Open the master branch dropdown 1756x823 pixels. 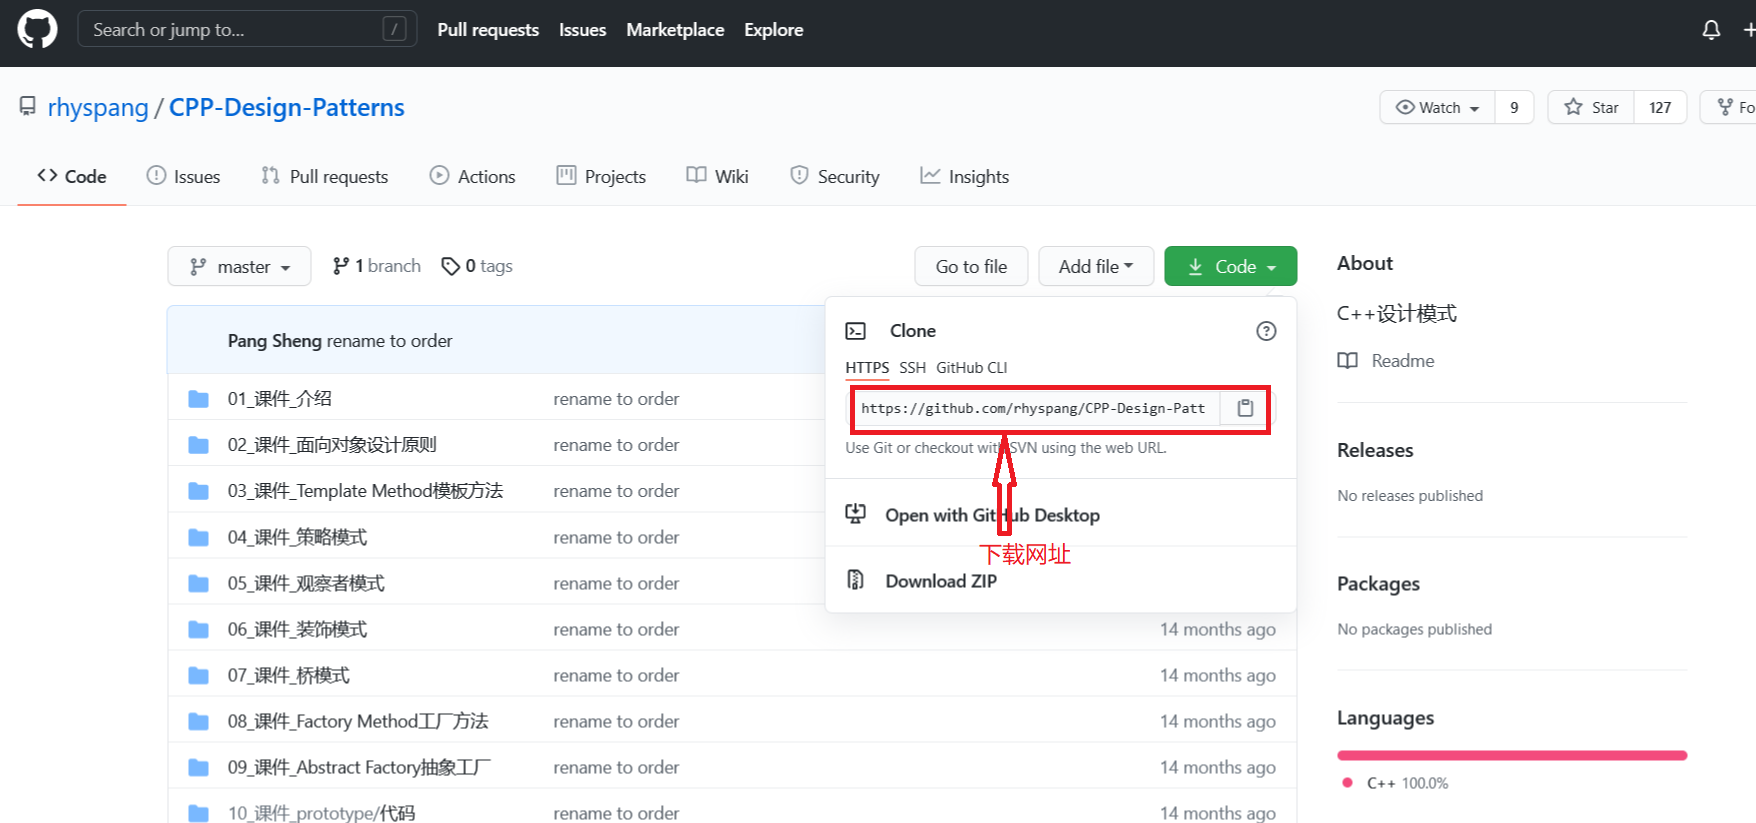click(240, 266)
